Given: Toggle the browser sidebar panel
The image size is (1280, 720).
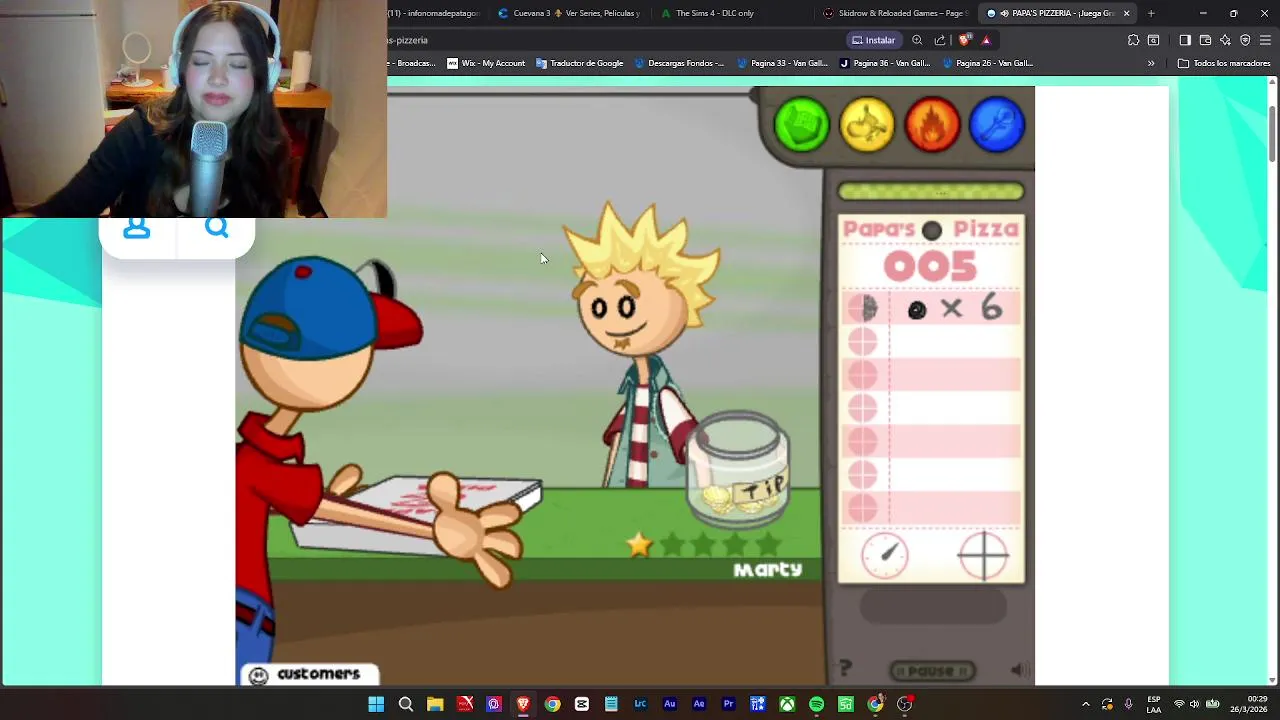Looking at the screenshot, I should 1185,40.
